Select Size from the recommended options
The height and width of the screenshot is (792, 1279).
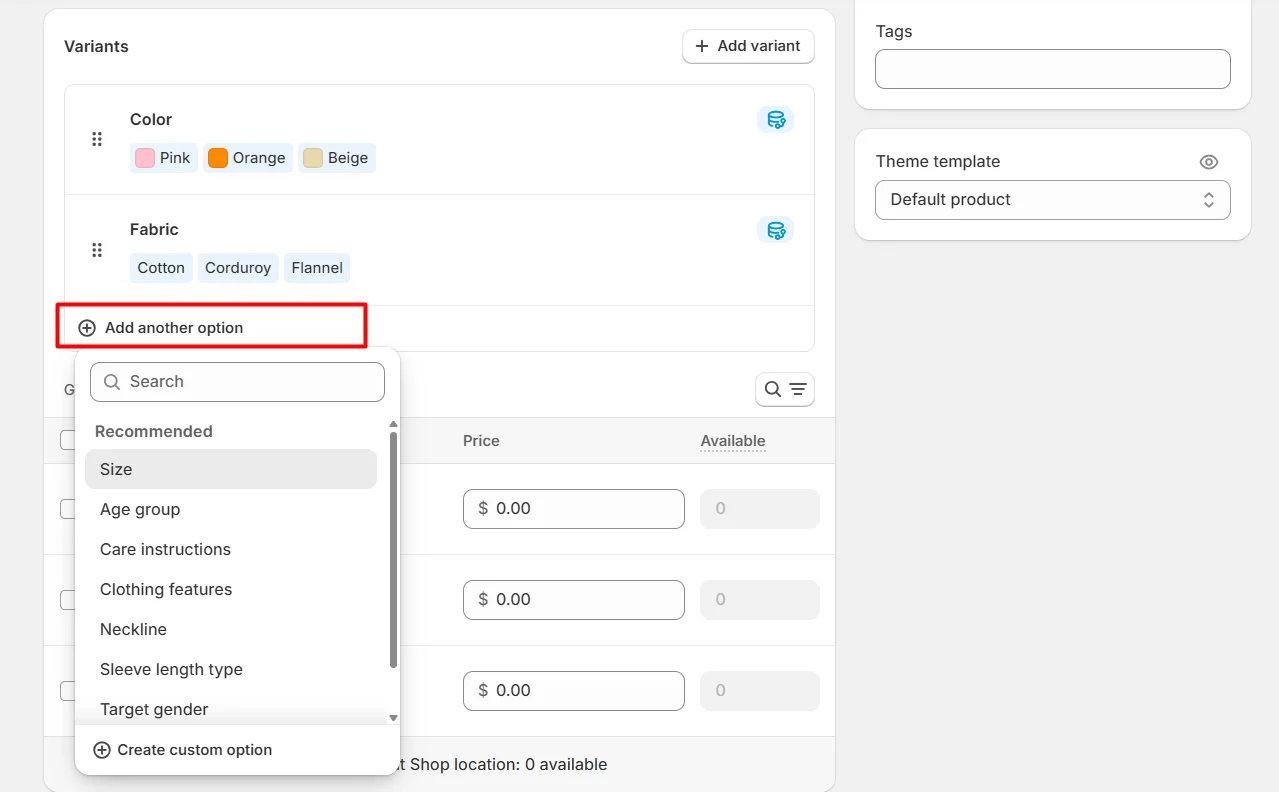[x=230, y=469]
